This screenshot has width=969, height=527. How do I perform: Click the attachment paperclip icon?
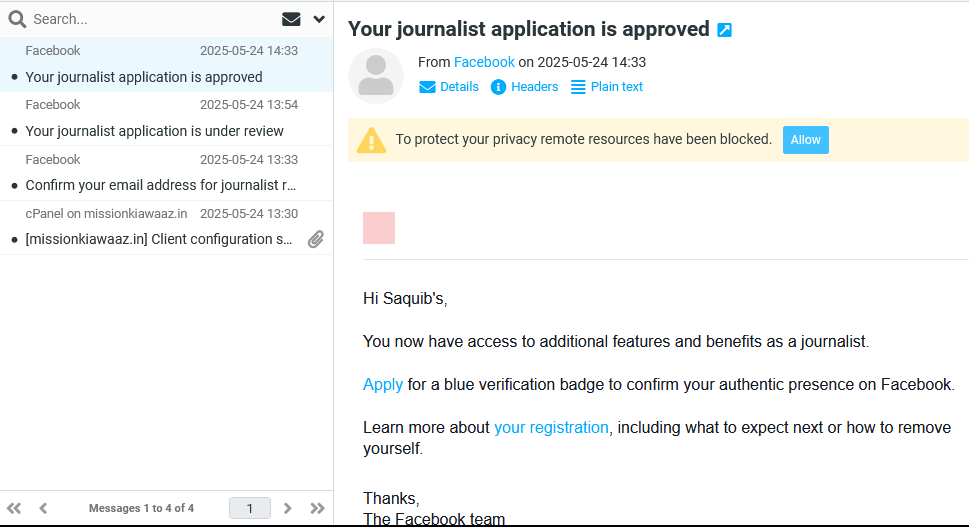(316, 239)
